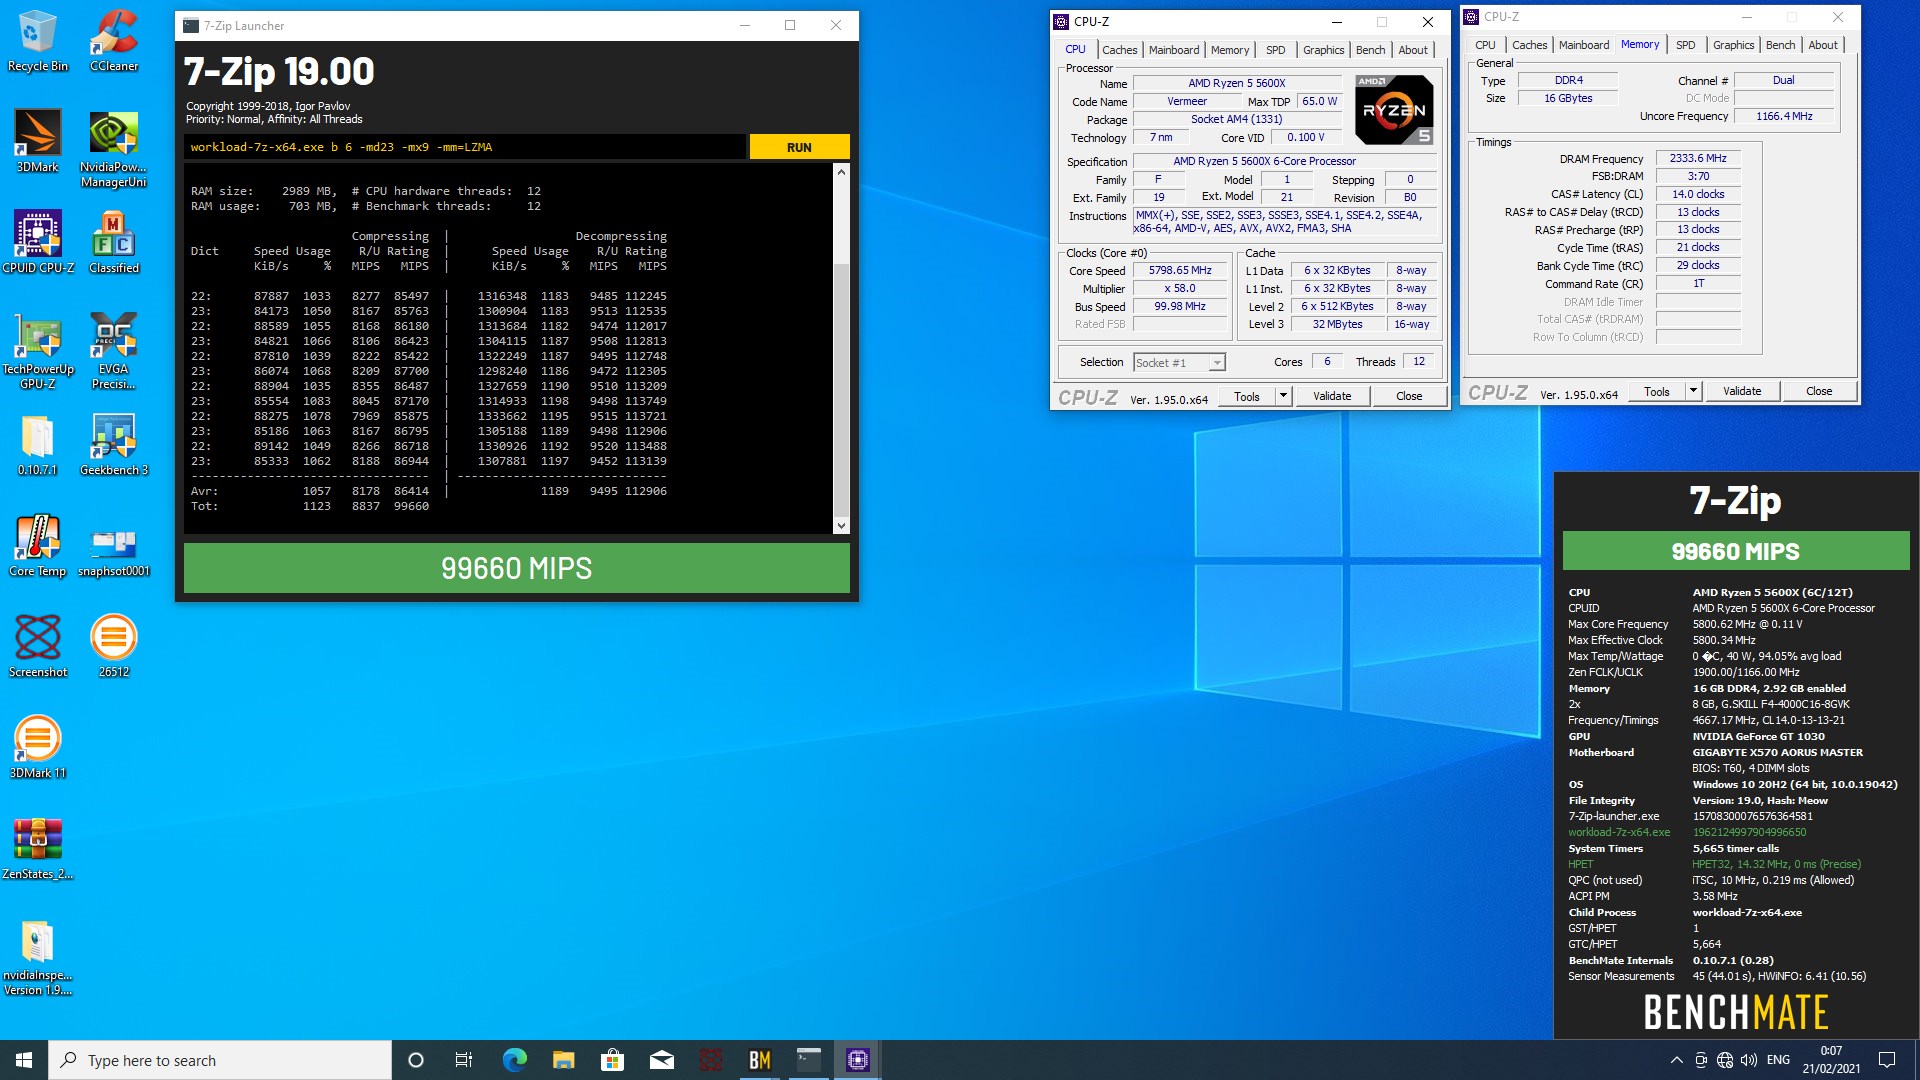Launch Microsoft Edge from the taskbar
This screenshot has width=1920, height=1080.
tap(514, 1060)
